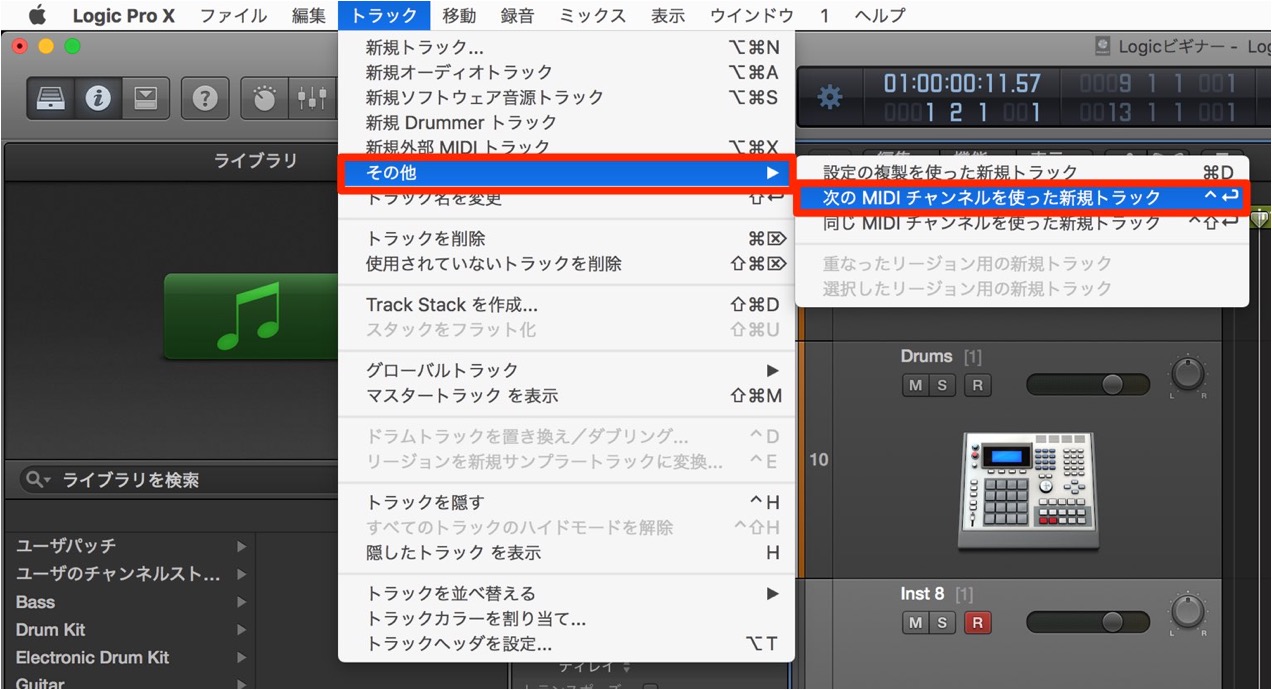The height and width of the screenshot is (690, 1272).
Task: Toggle the Inspector info button
Action: pos(98,97)
